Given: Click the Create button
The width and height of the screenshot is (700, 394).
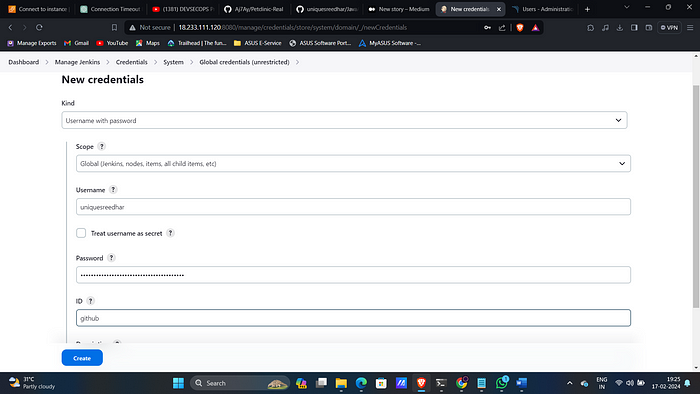Looking at the screenshot, I should coord(82,358).
